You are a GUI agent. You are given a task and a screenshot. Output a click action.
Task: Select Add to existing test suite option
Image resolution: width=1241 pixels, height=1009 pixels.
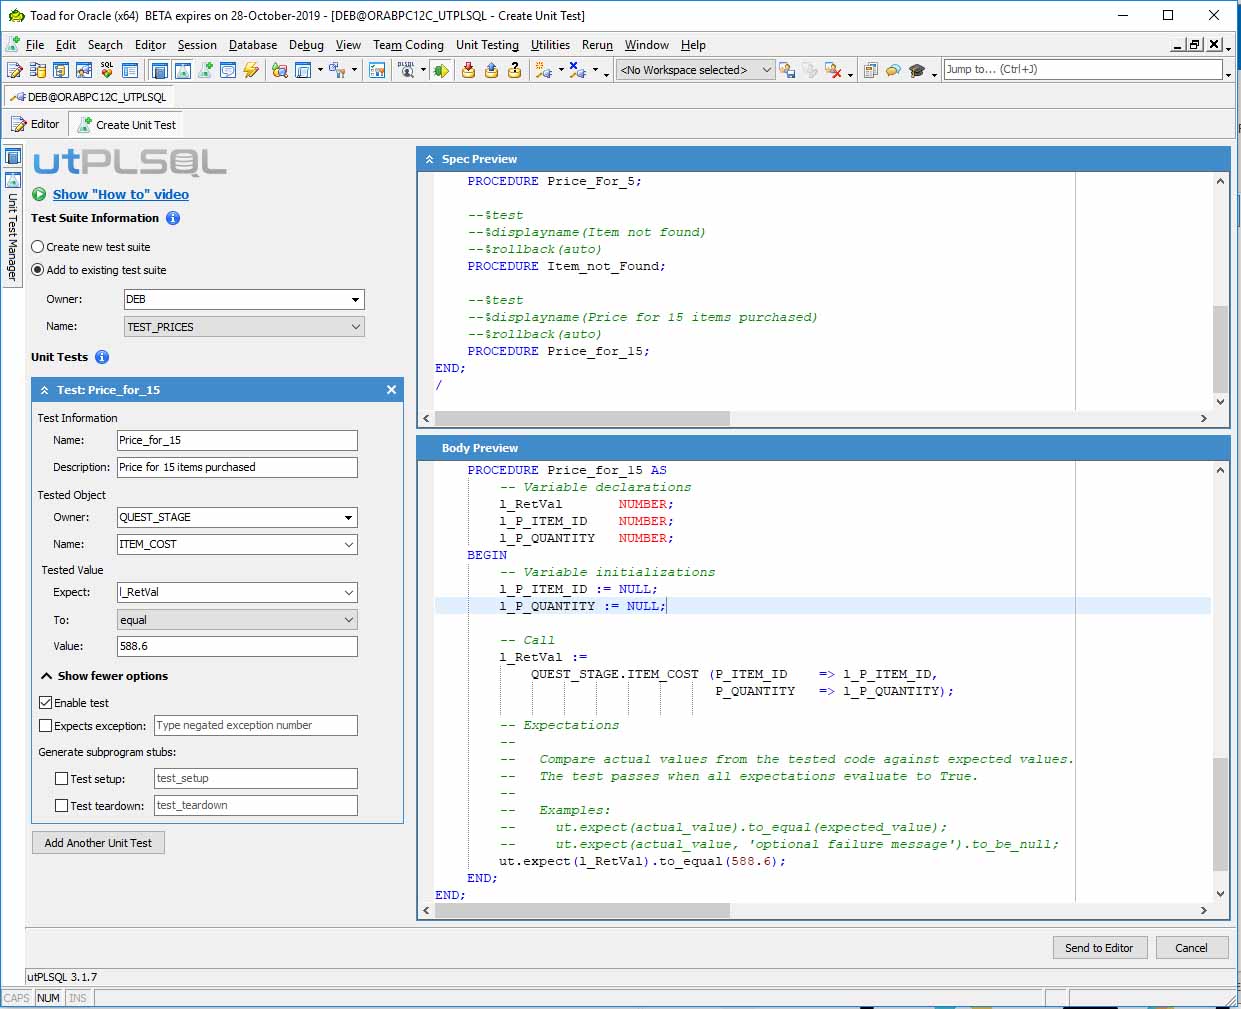click(x=38, y=270)
